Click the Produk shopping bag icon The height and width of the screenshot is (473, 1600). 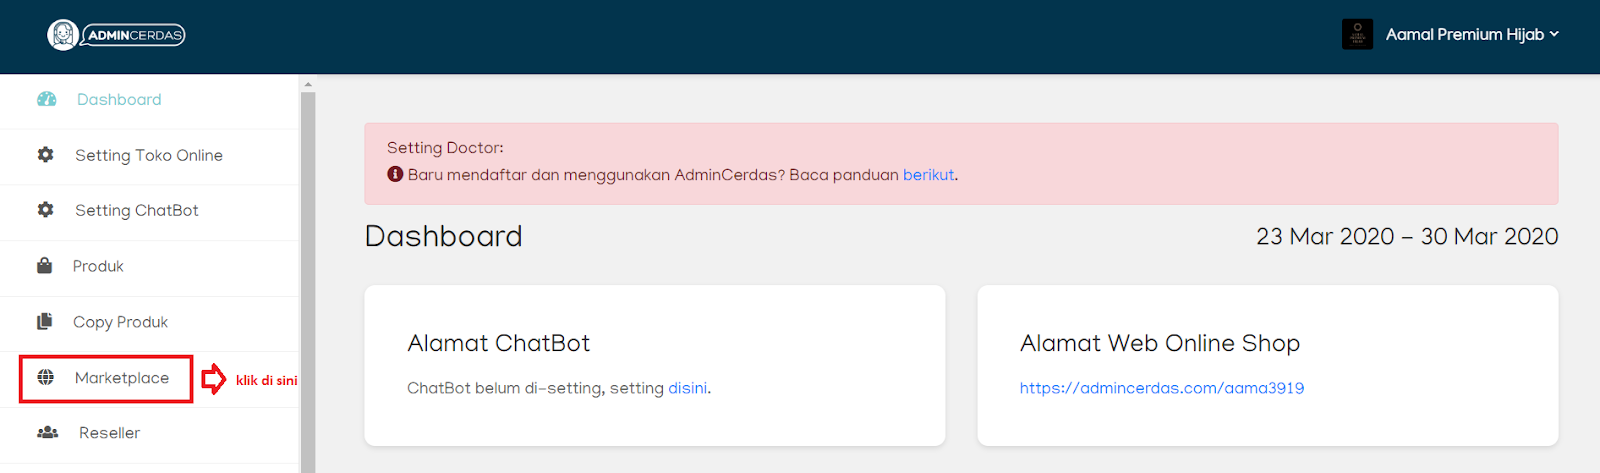[x=44, y=266]
